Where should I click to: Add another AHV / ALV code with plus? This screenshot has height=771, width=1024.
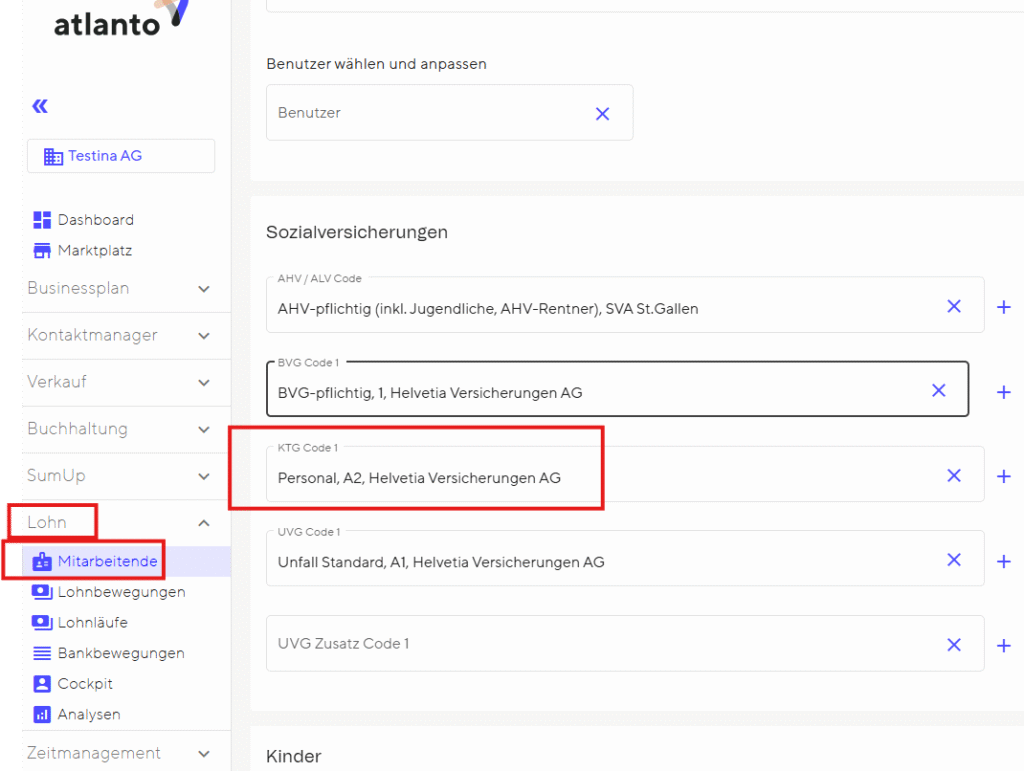click(x=1004, y=307)
